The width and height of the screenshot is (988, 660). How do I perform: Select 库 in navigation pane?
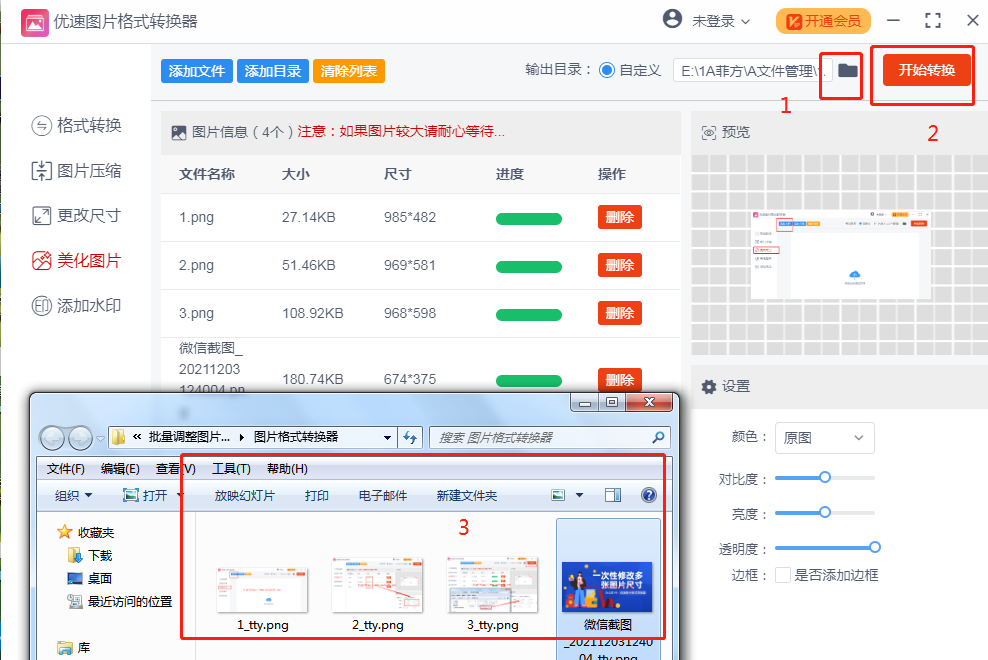coord(74,648)
